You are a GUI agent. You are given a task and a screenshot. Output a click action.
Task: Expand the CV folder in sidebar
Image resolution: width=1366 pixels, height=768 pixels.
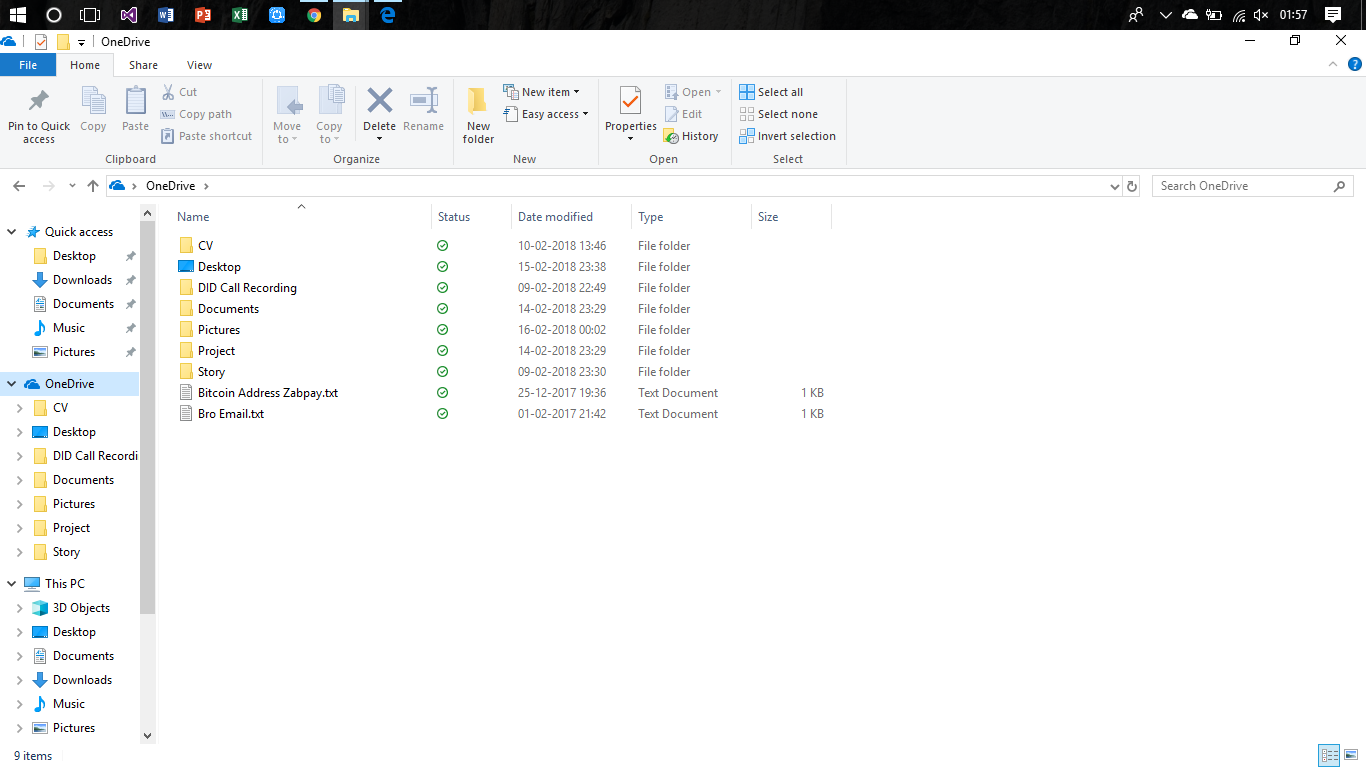20,408
